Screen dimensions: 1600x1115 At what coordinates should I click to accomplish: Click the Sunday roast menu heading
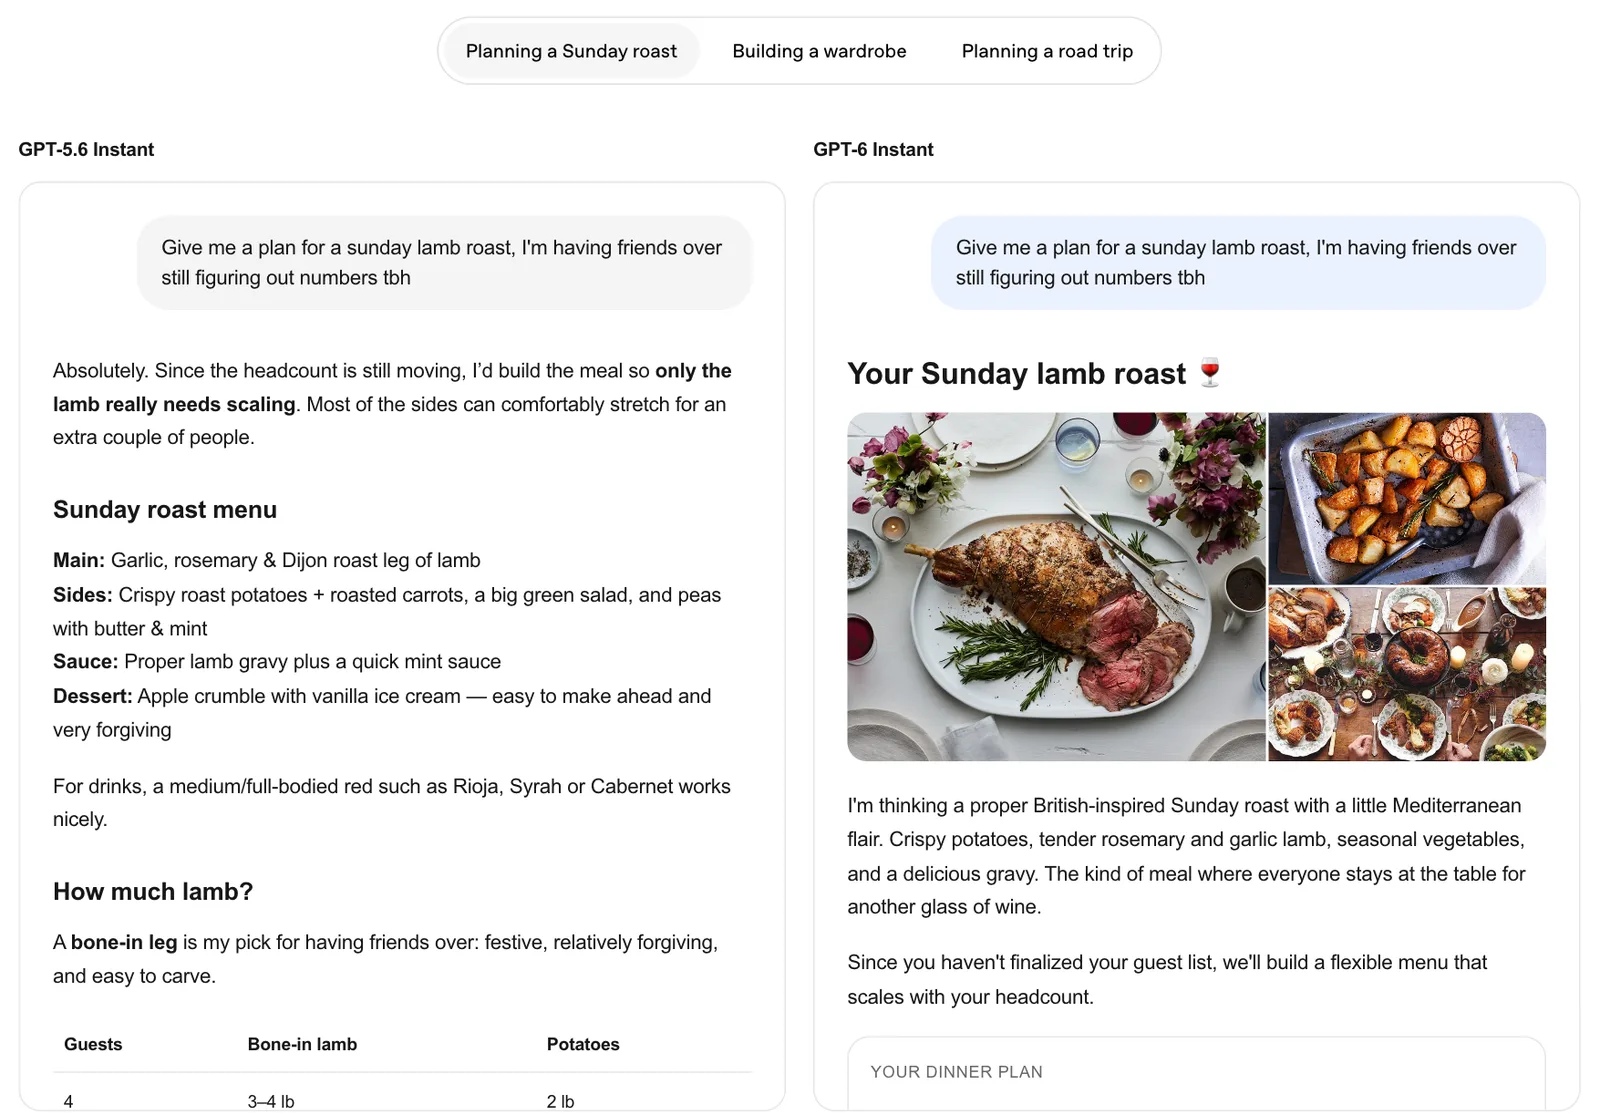[165, 510]
